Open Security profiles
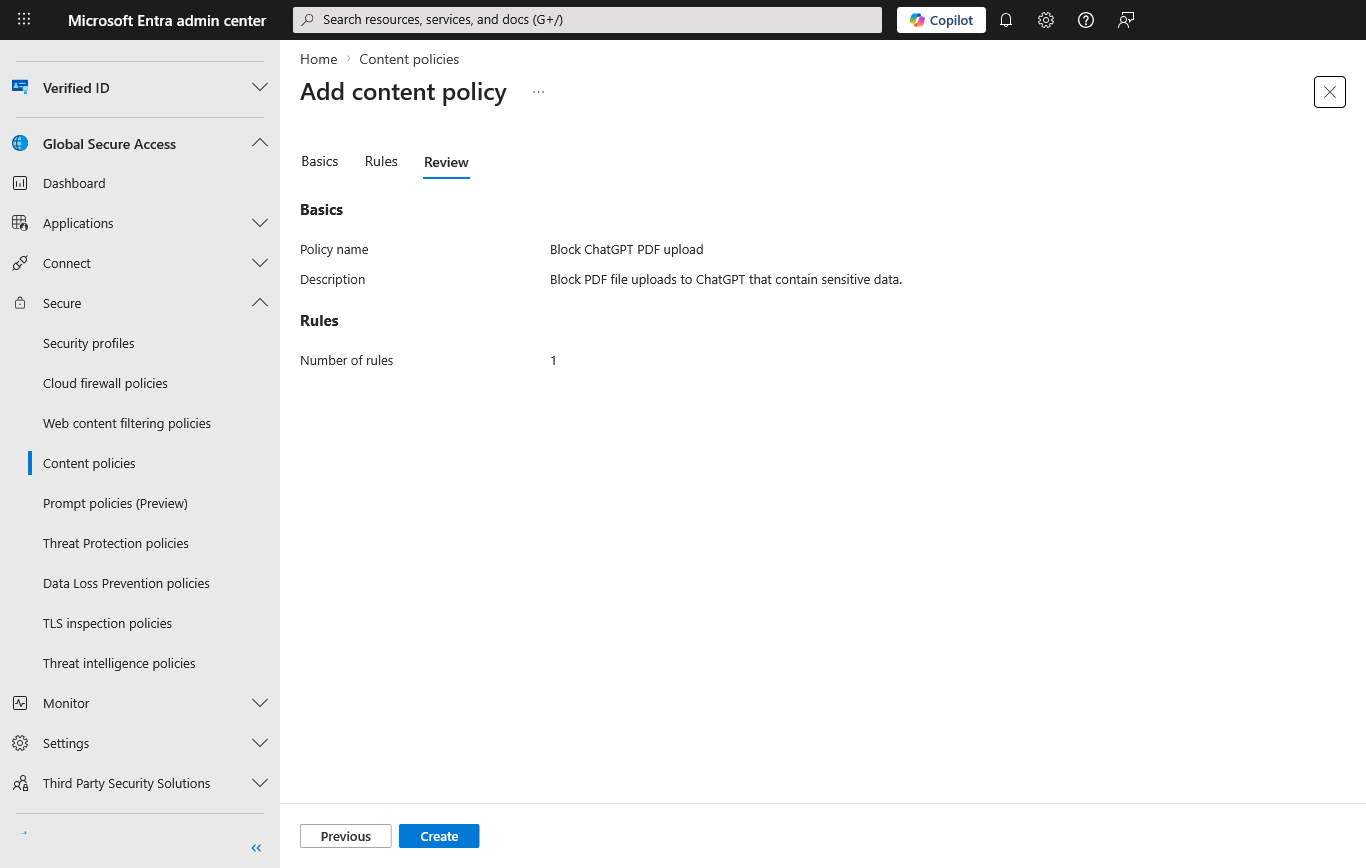The height and width of the screenshot is (868, 1366). click(x=89, y=343)
